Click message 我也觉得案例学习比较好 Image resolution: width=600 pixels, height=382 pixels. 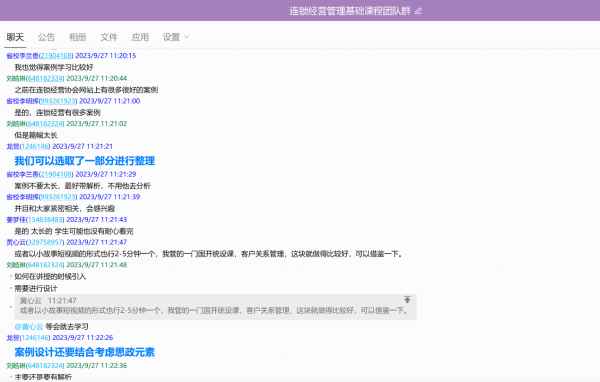pyautogui.click(x=54, y=67)
